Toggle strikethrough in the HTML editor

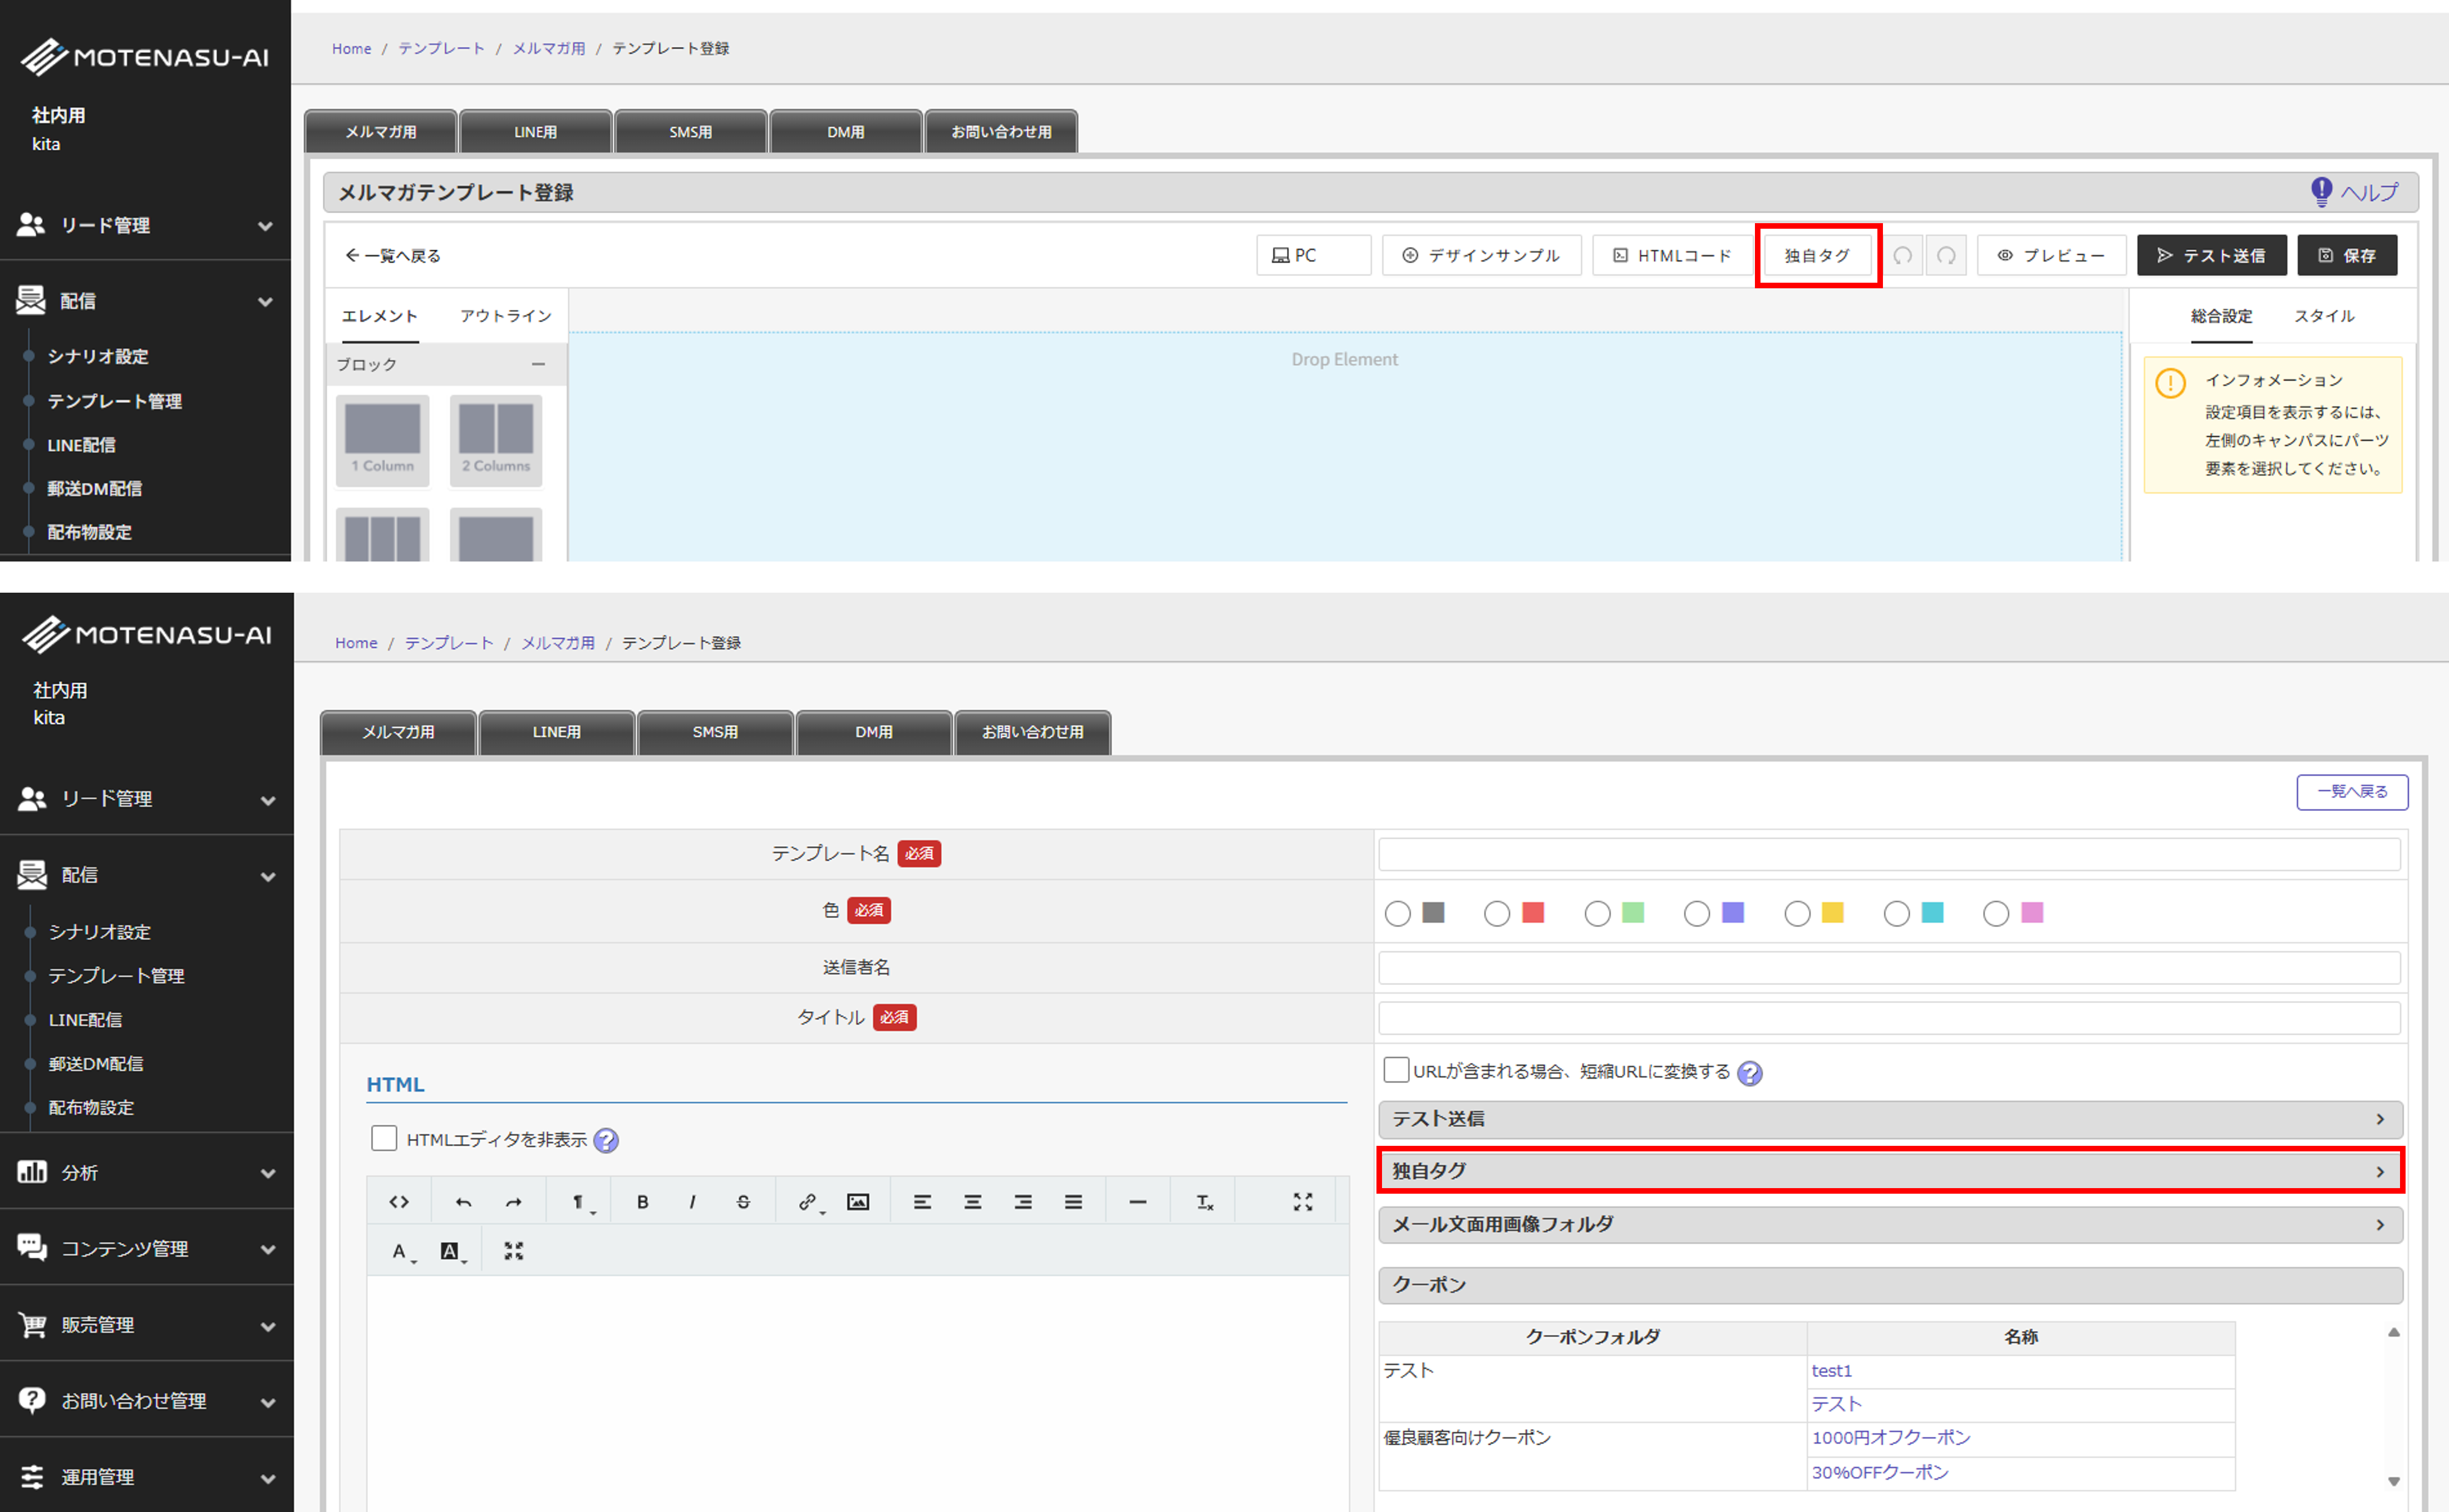click(743, 1202)
